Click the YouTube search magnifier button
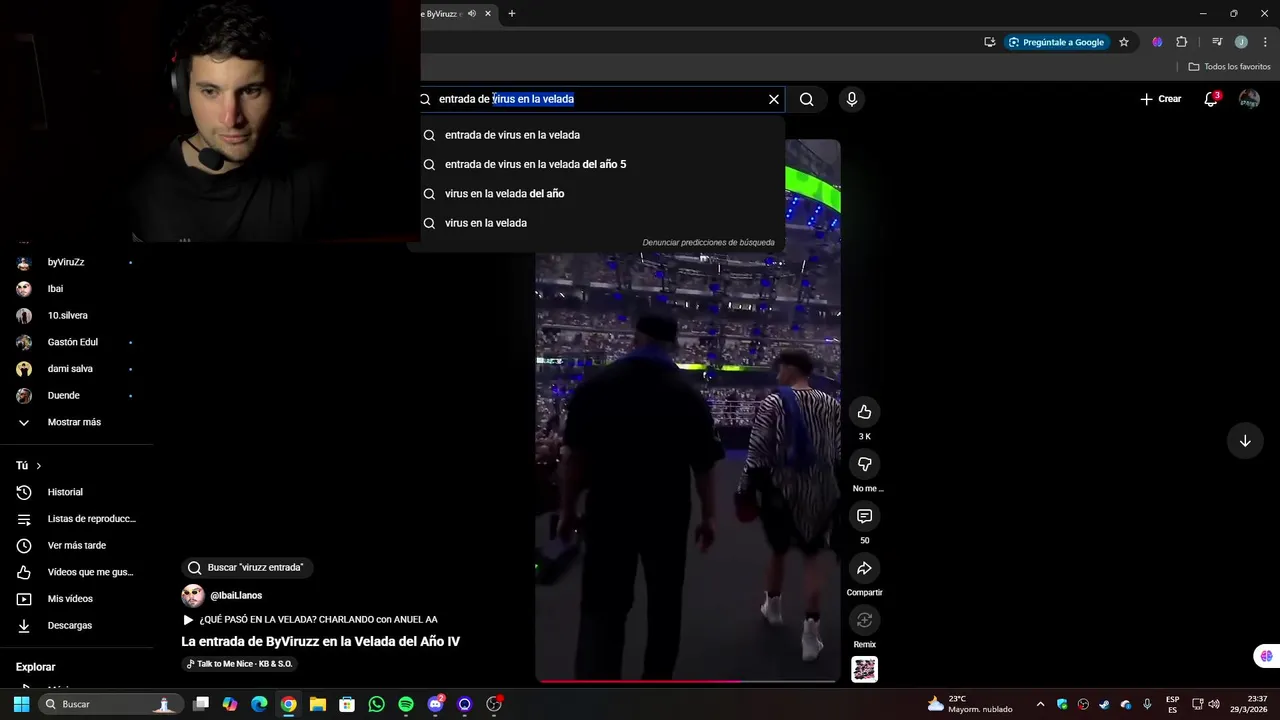This screenshot has height=720, width=1280. 807,99
